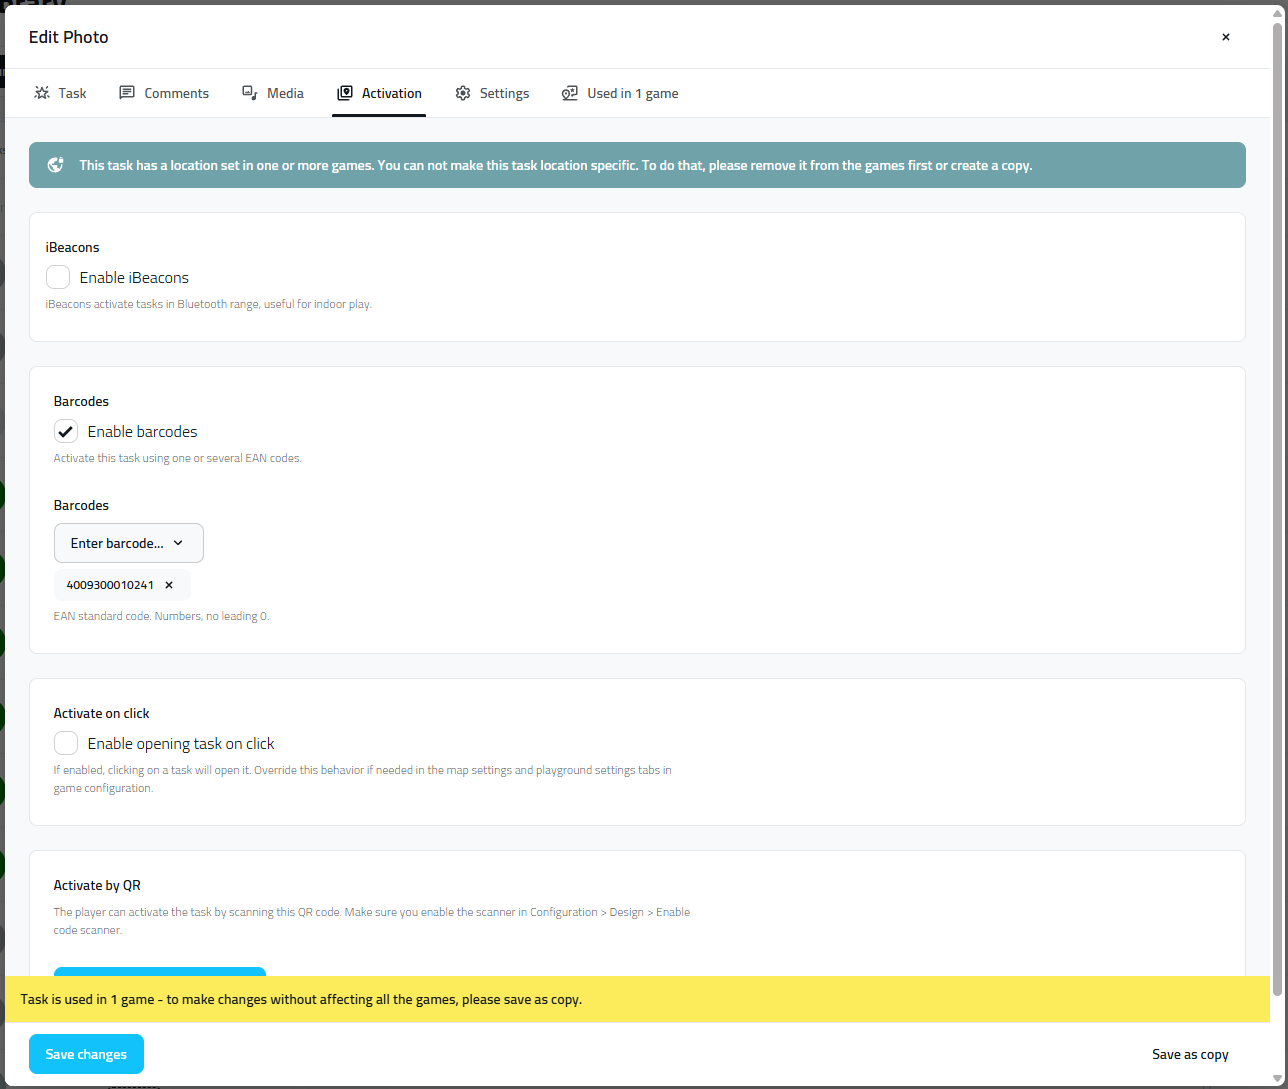
Task: Click the Comments speech bubble icon
Action: tap(127, 93)
